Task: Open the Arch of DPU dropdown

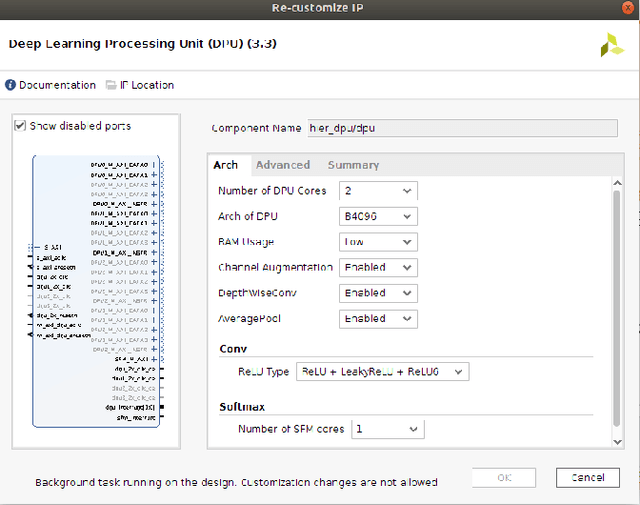Action: (x=379, y=216)
